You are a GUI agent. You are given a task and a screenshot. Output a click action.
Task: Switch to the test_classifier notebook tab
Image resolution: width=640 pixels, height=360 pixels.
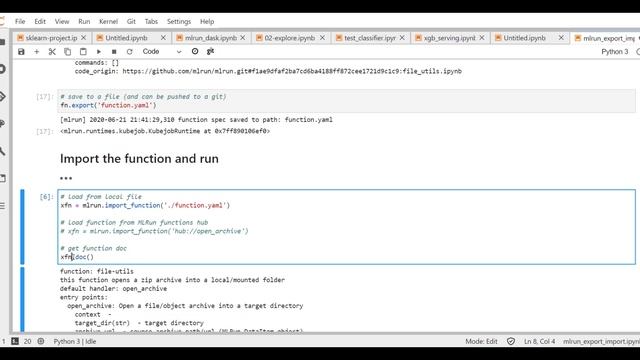pos(370,38)
